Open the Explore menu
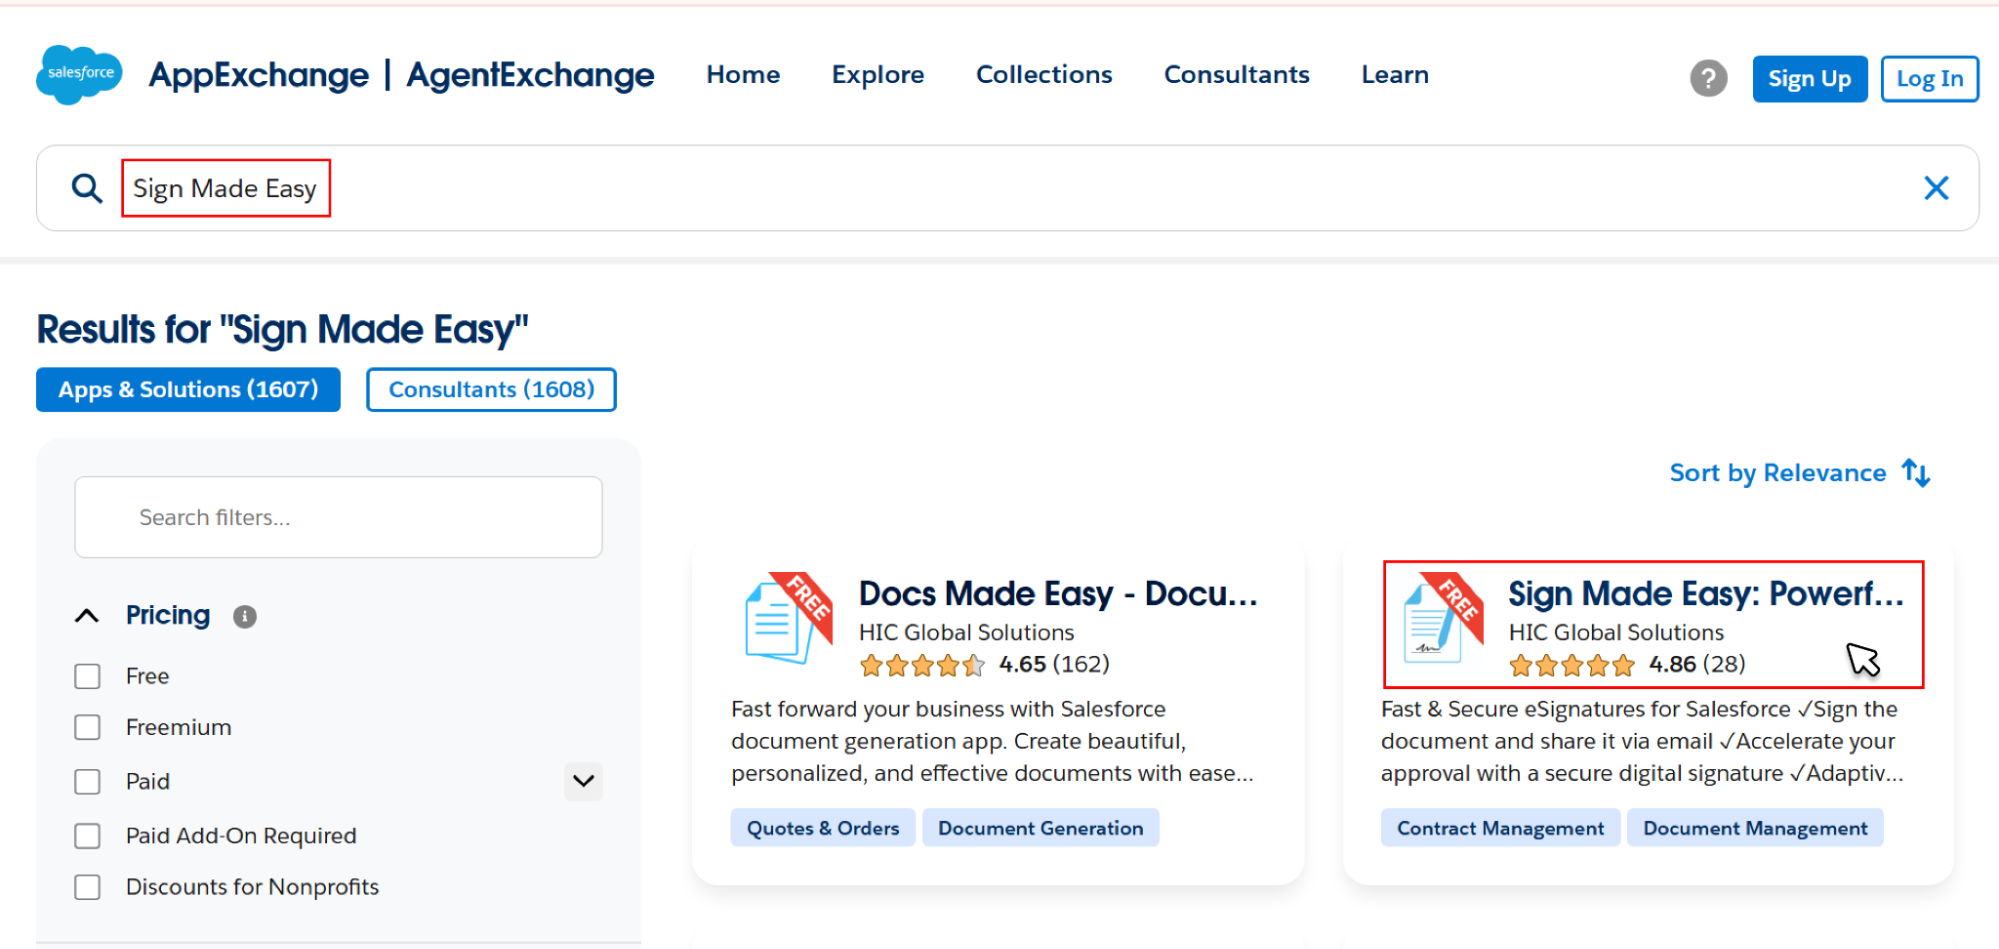Viewport: 1999px width, 949px height. pos(877,75)
